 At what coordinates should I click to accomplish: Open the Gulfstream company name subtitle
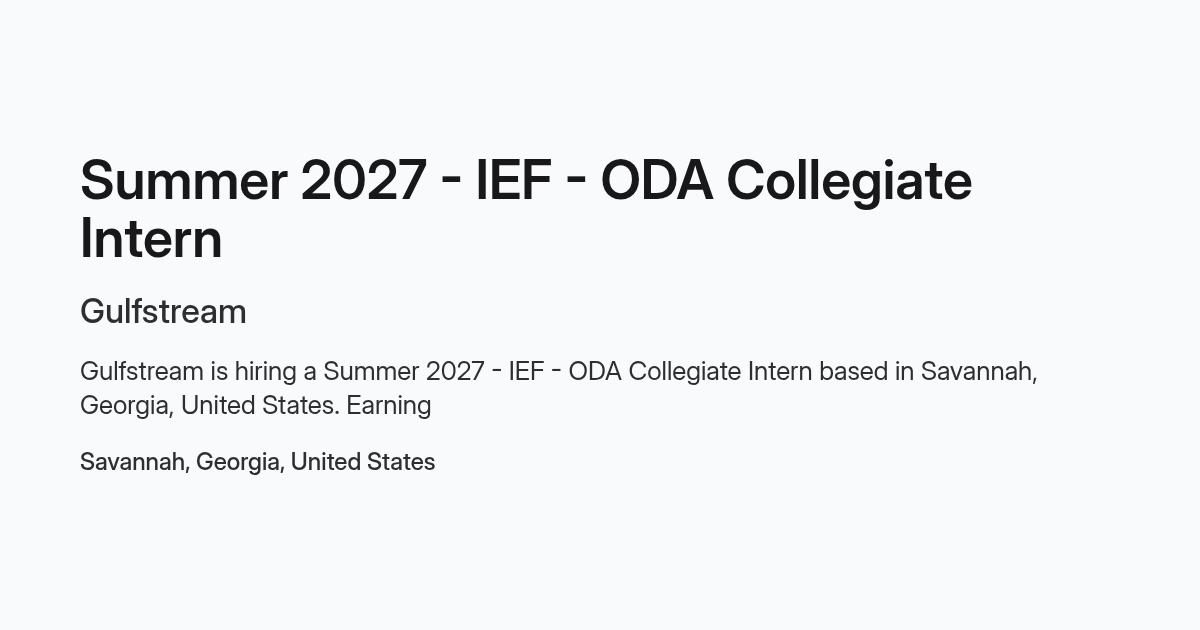coord(163,311)
